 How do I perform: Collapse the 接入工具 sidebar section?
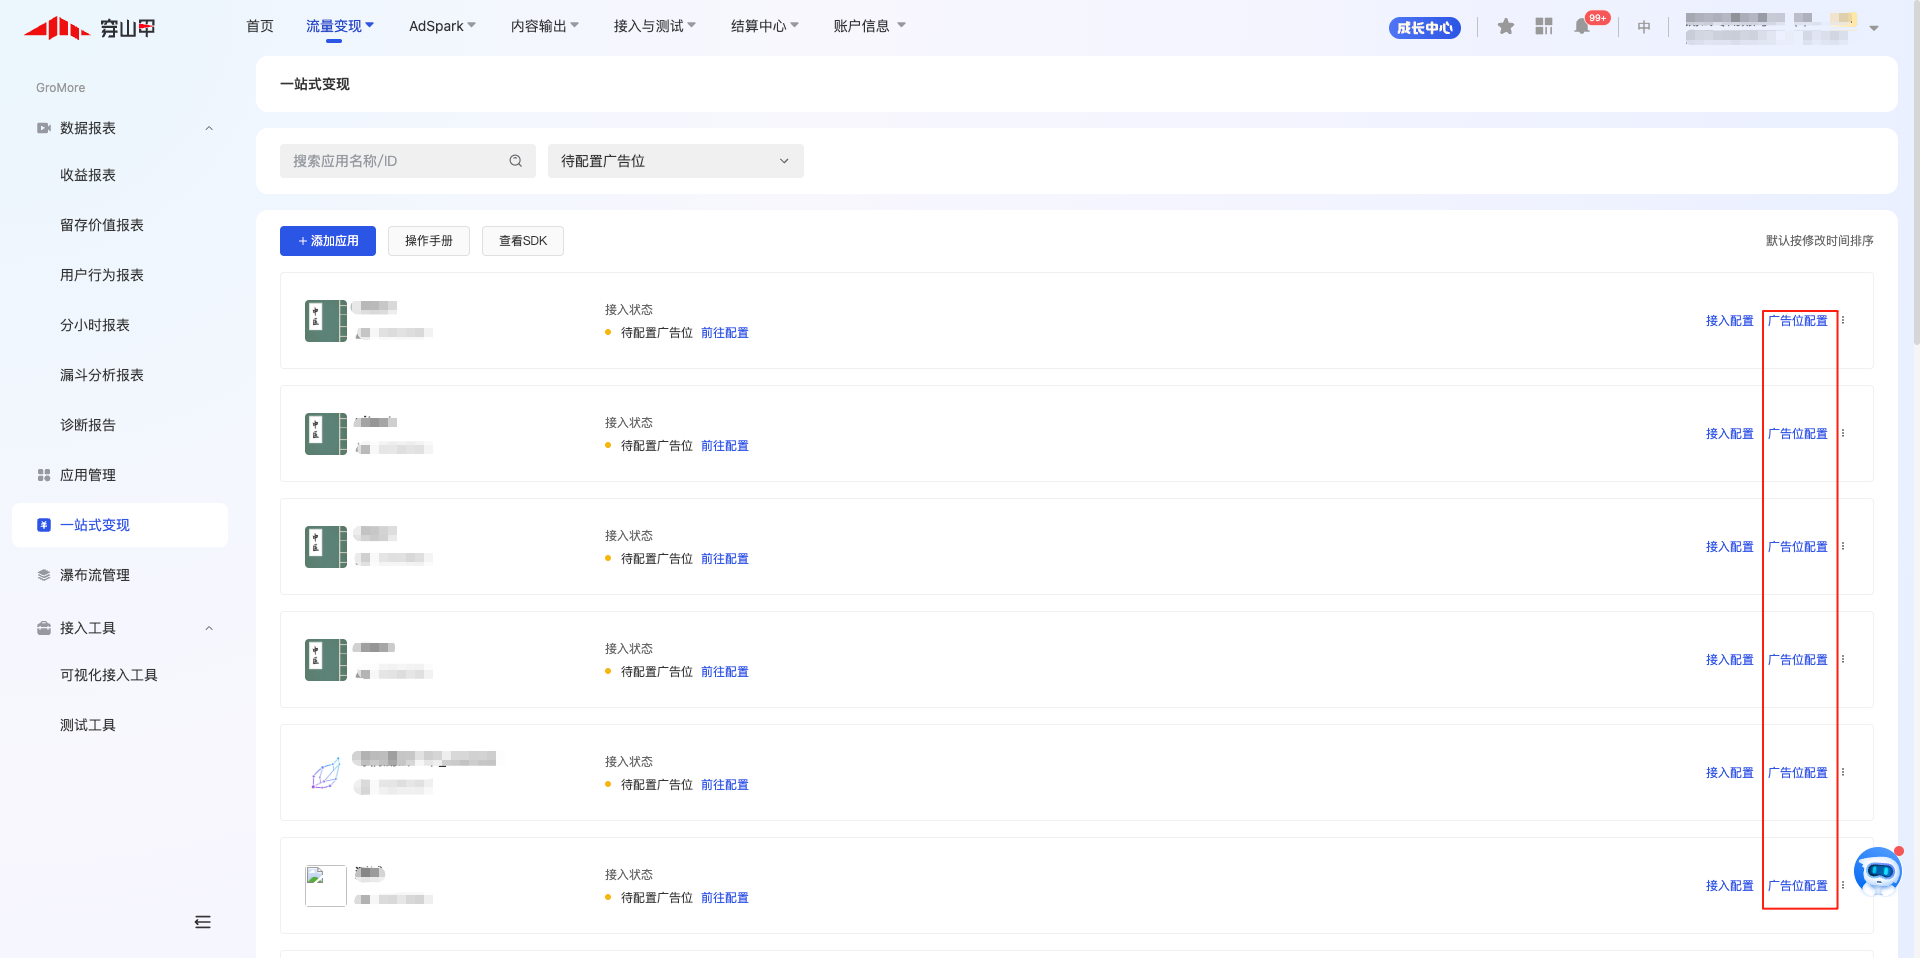(209, 628)
